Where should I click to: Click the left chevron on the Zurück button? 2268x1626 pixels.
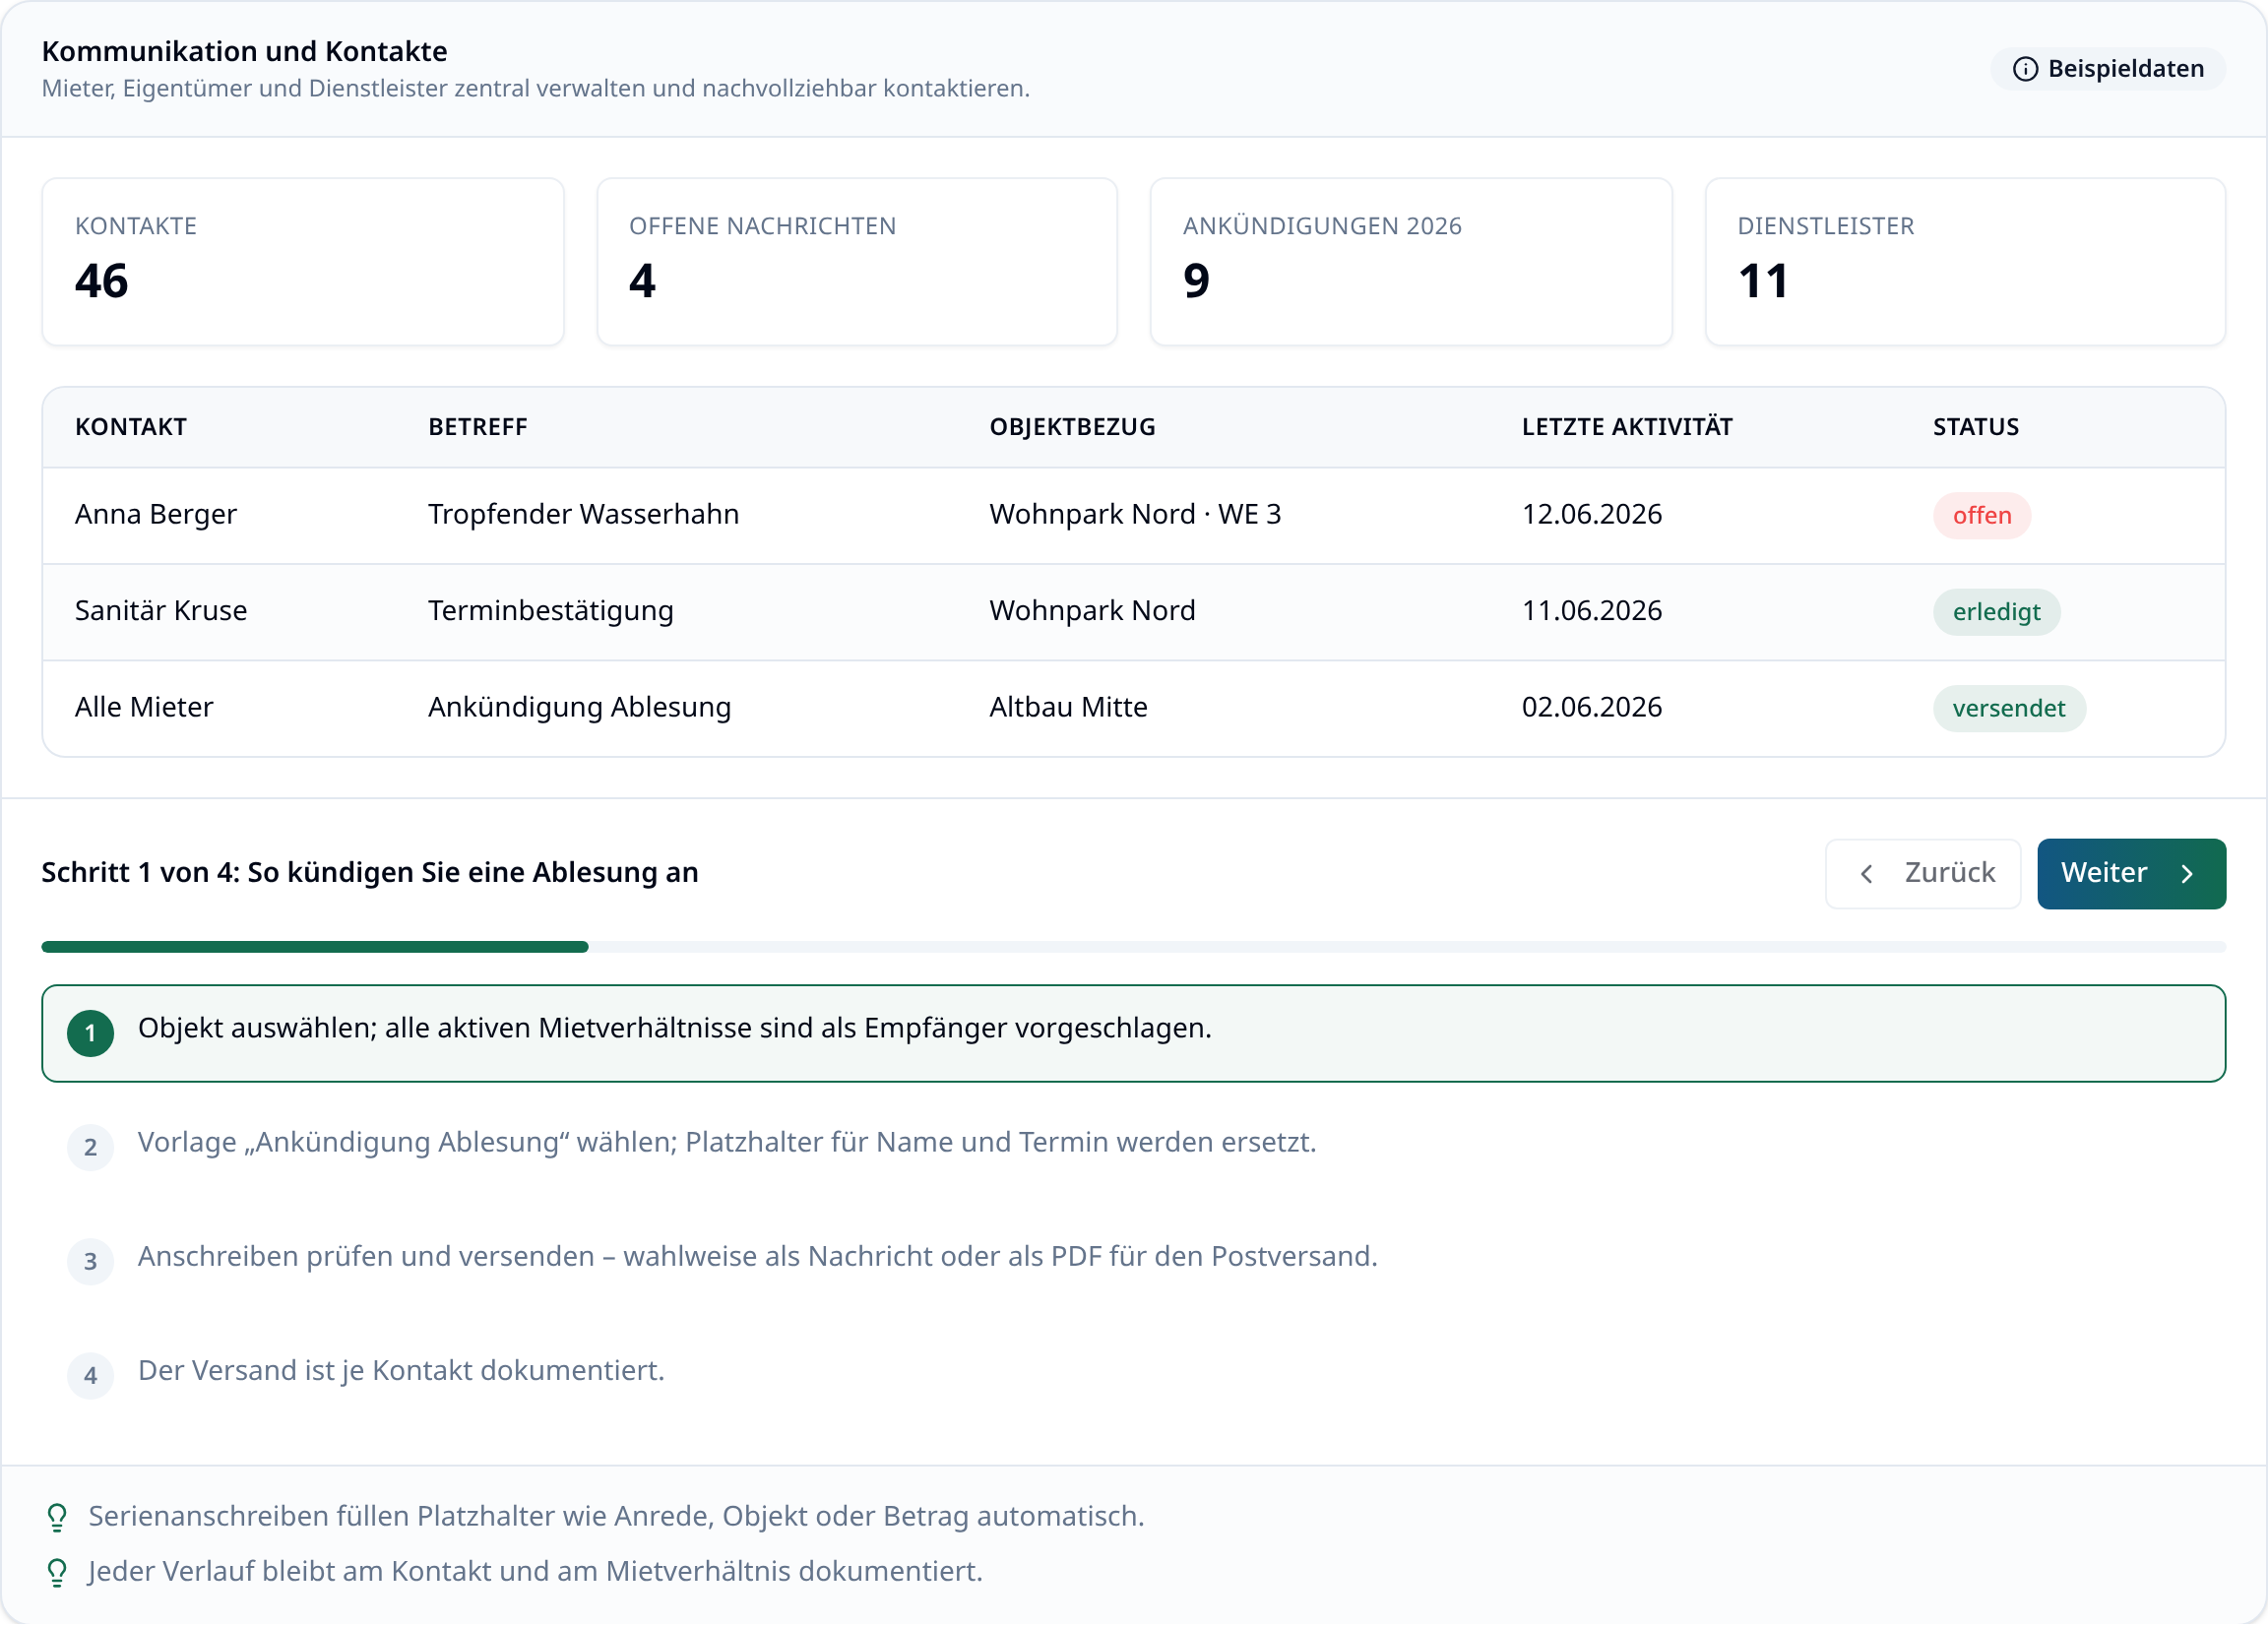click(x=1866, y=874)
